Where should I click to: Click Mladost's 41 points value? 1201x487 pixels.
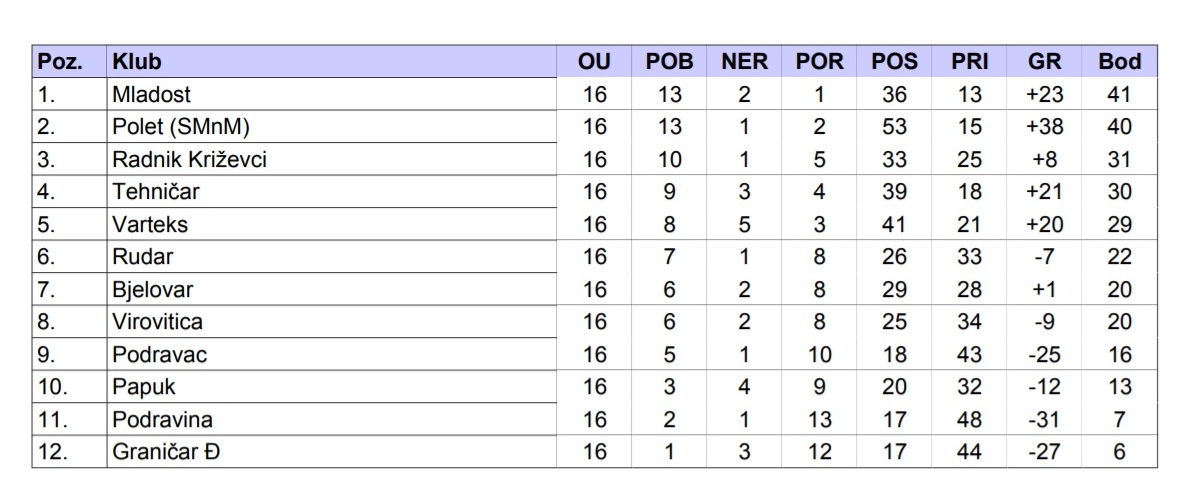1119,94
